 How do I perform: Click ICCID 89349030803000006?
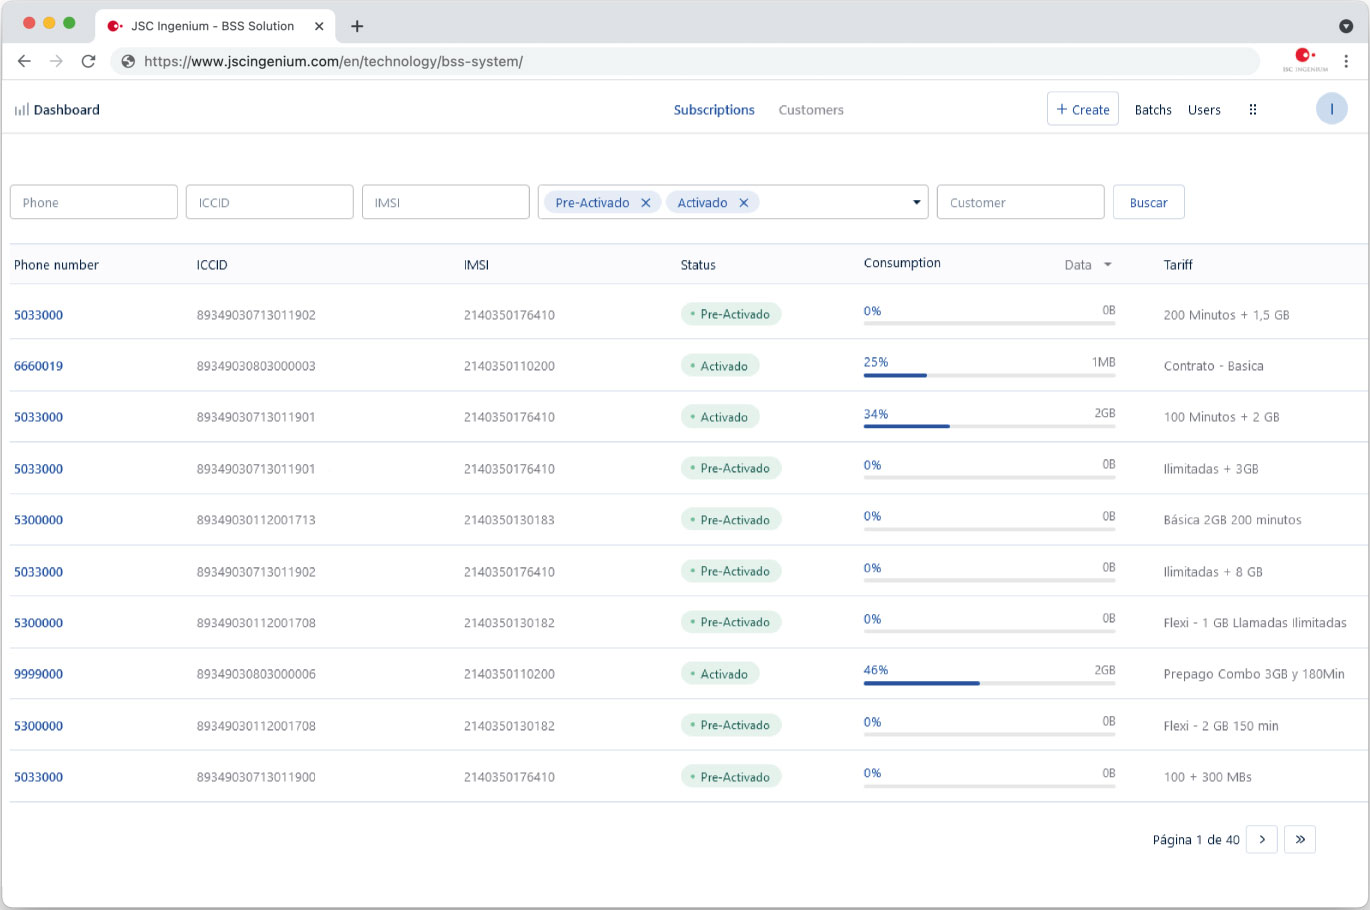(256, 674)
